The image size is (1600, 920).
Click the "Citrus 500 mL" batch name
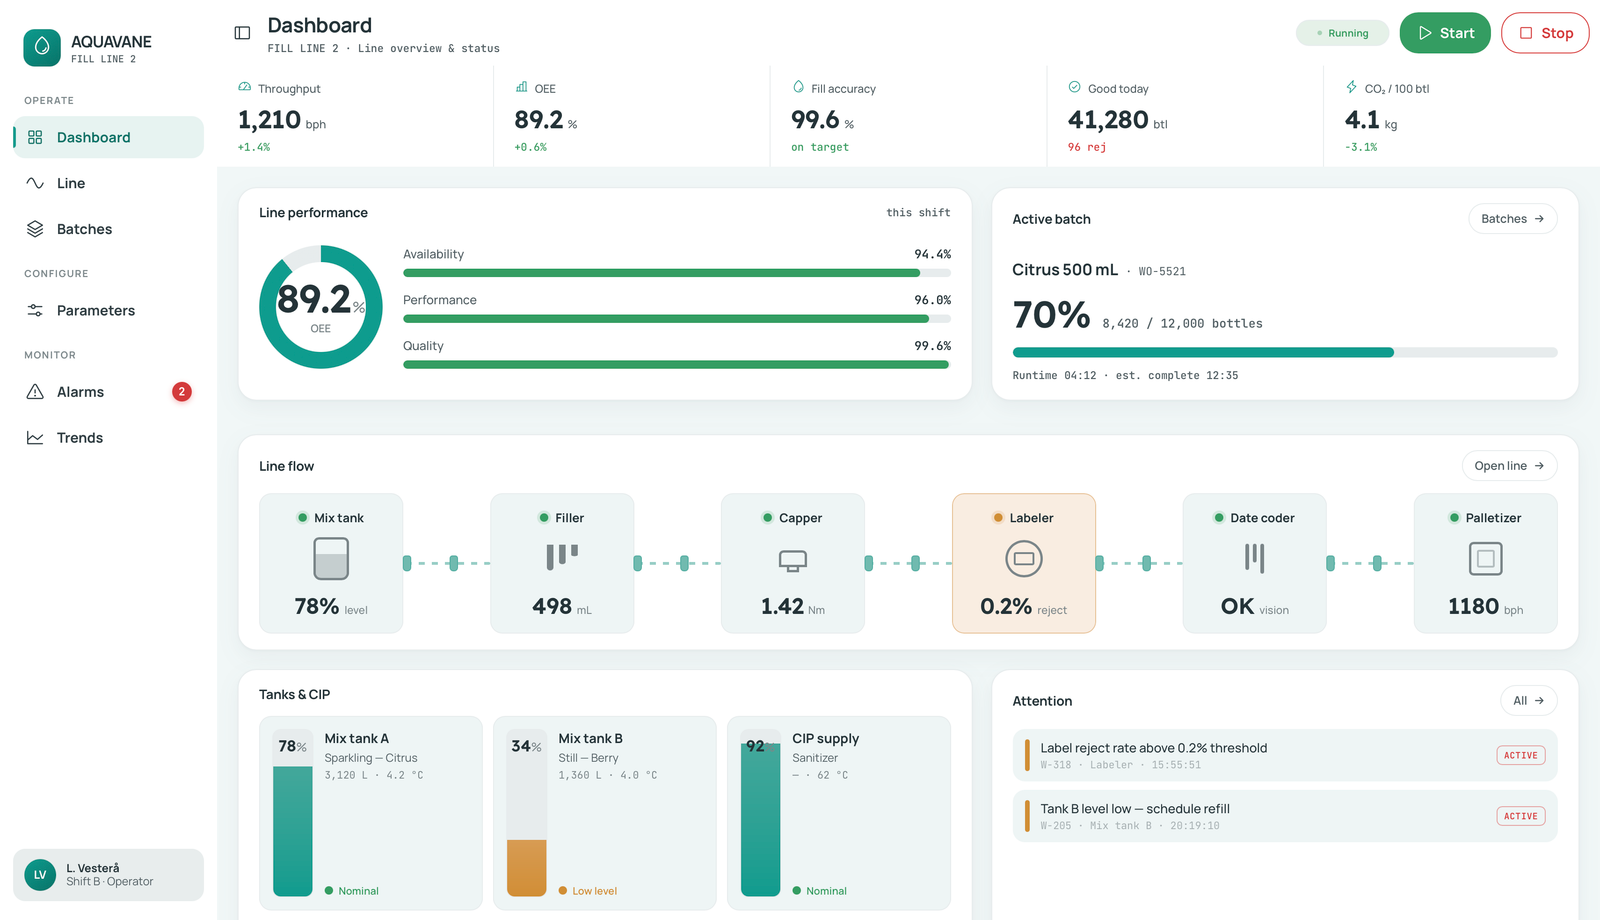point(1065,270)
